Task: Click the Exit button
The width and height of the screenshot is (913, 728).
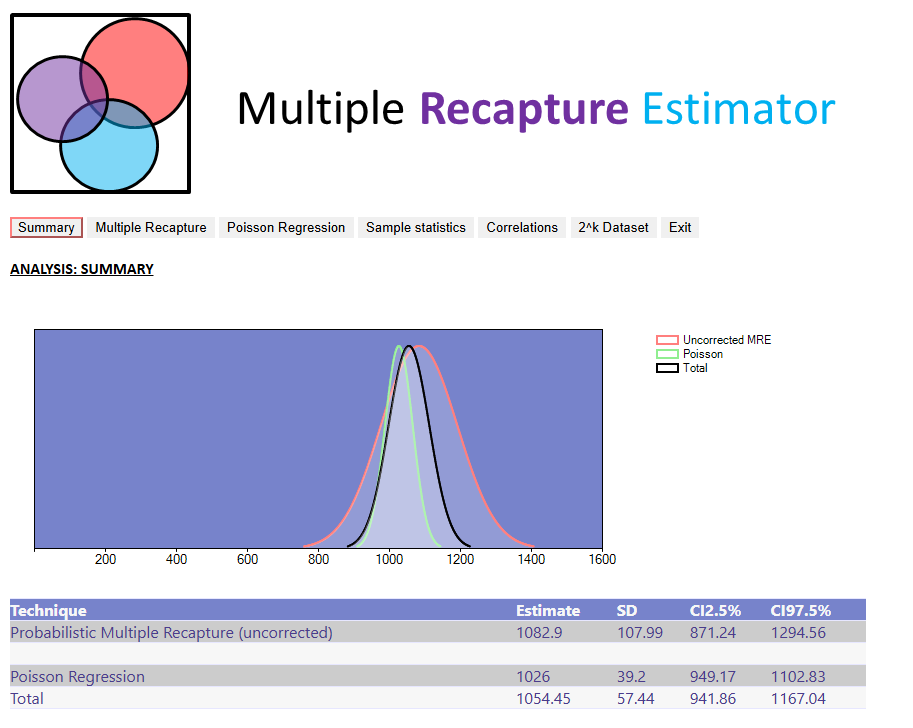Action: [x=680, y=228]
